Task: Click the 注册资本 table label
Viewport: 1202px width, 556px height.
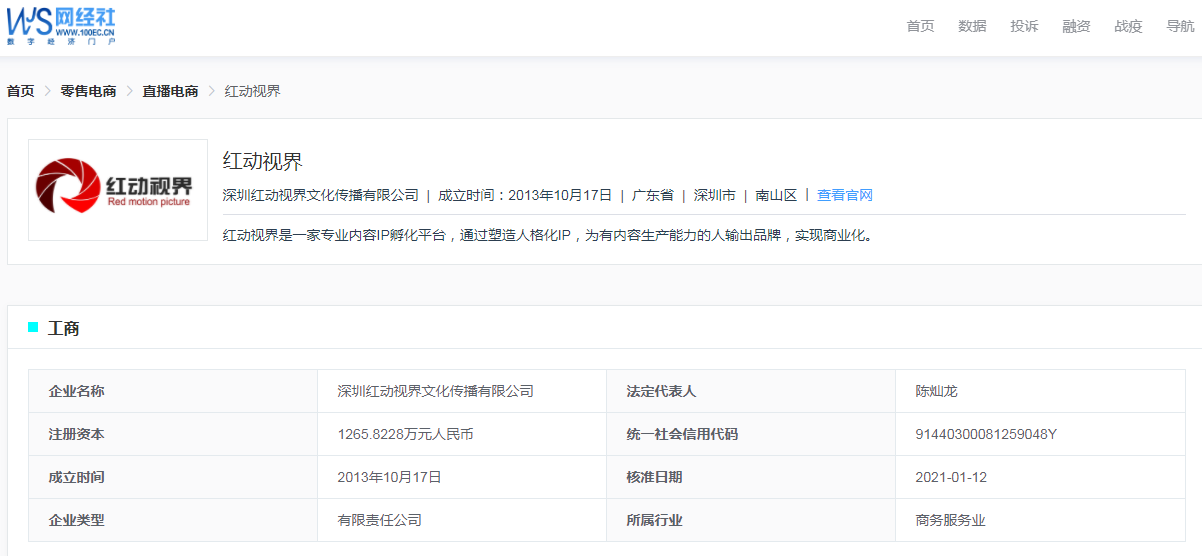Action: point(76,434)
